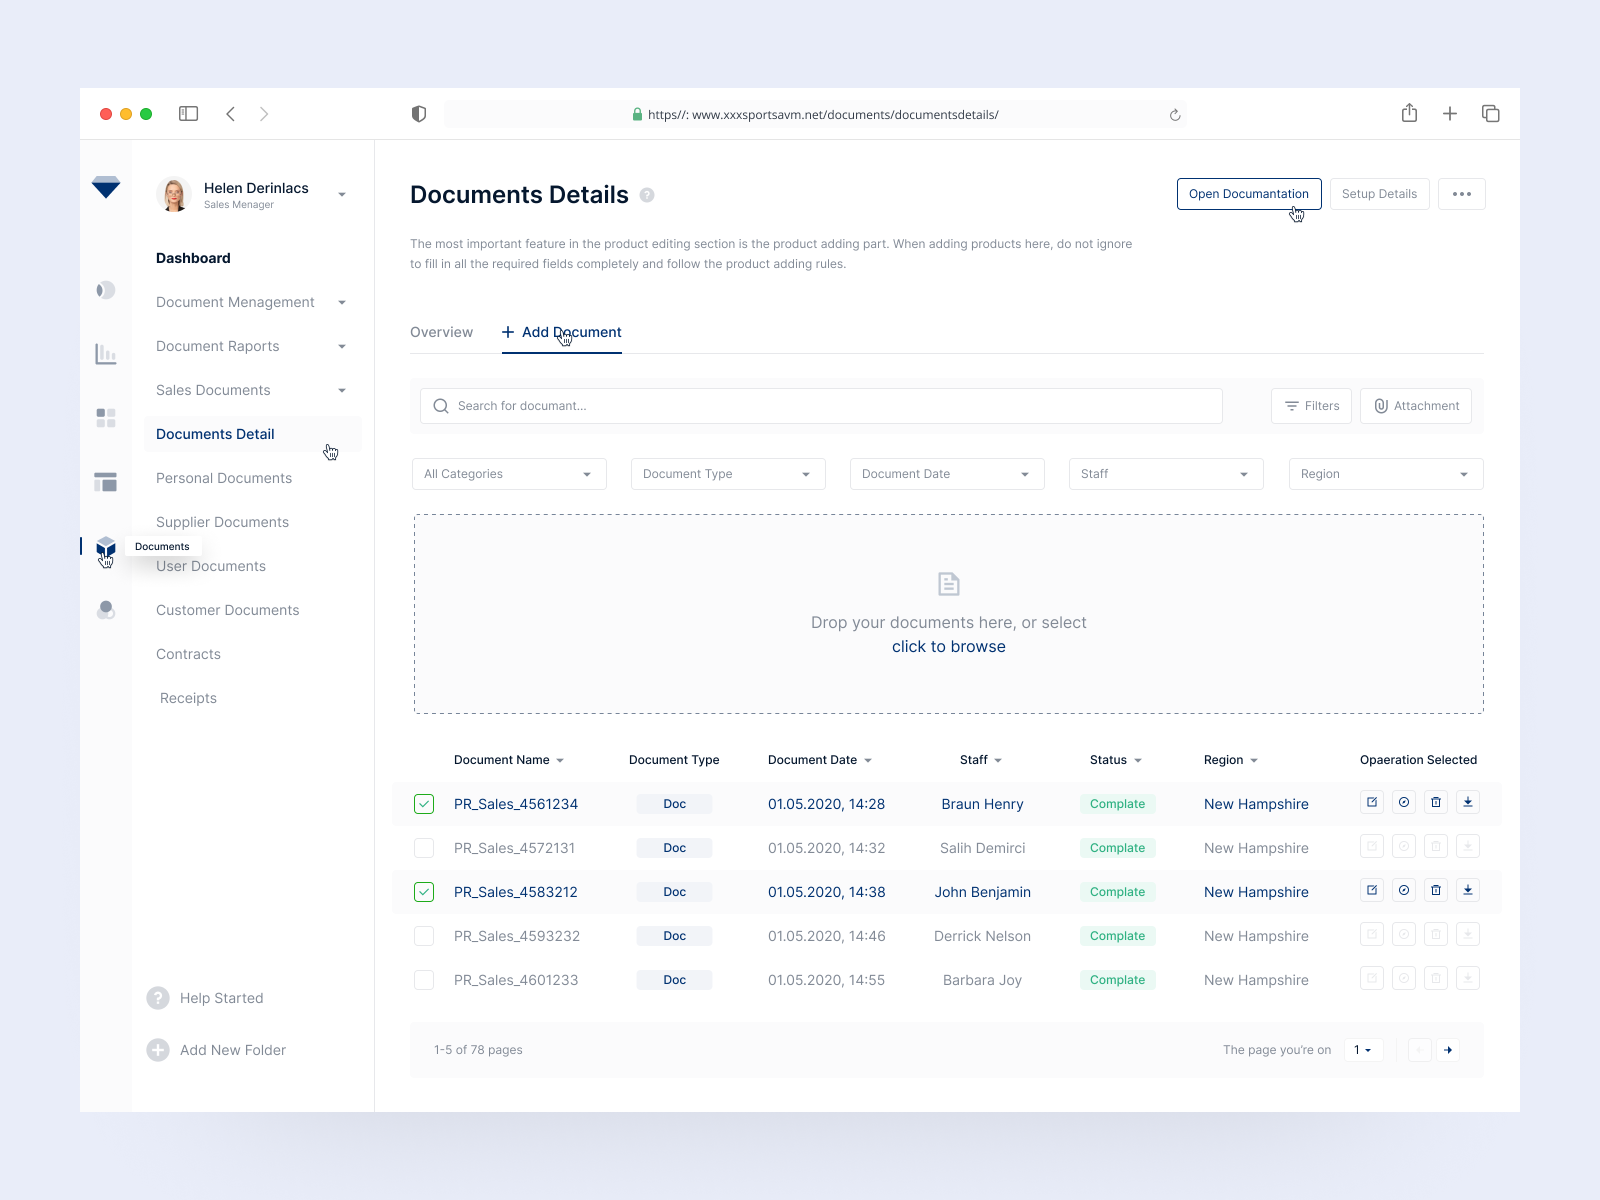Click the Open Documantation button
This screenshot has height=1200, width=1600.
[1248, 194]
